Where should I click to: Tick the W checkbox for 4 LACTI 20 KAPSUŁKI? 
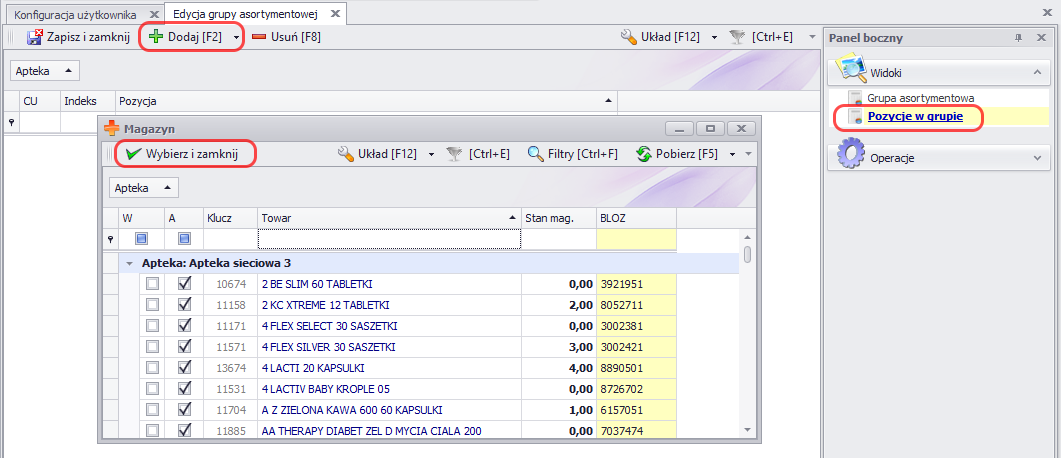pos(152,368)
